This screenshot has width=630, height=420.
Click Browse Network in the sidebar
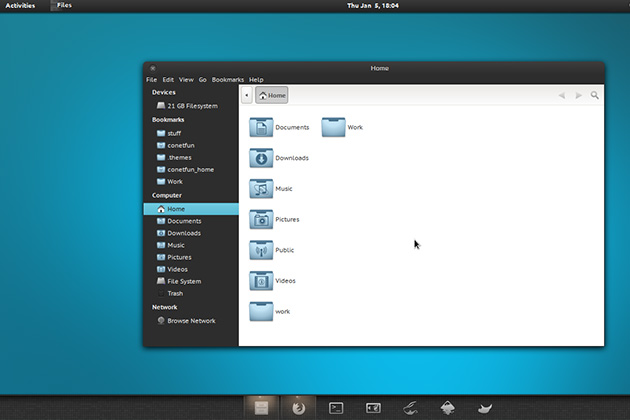coord(191,321)
